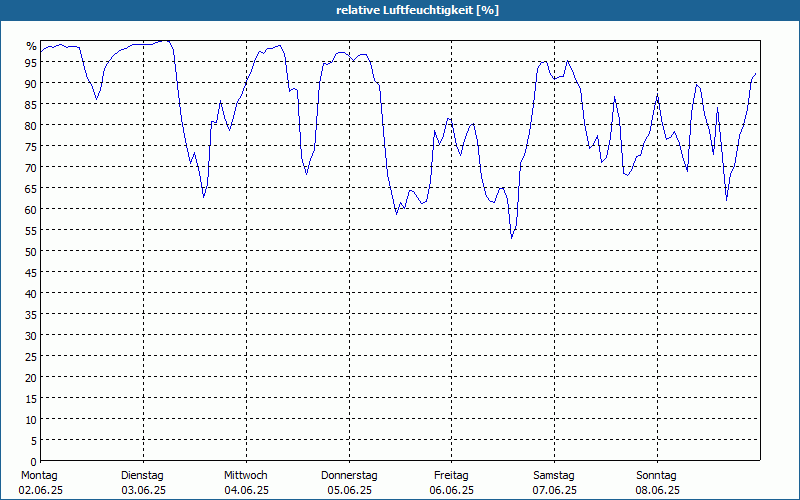Click the y-axis value '50'
Image resolution: width=800 pixels, height=500 pixels.
tap(31, 252)
